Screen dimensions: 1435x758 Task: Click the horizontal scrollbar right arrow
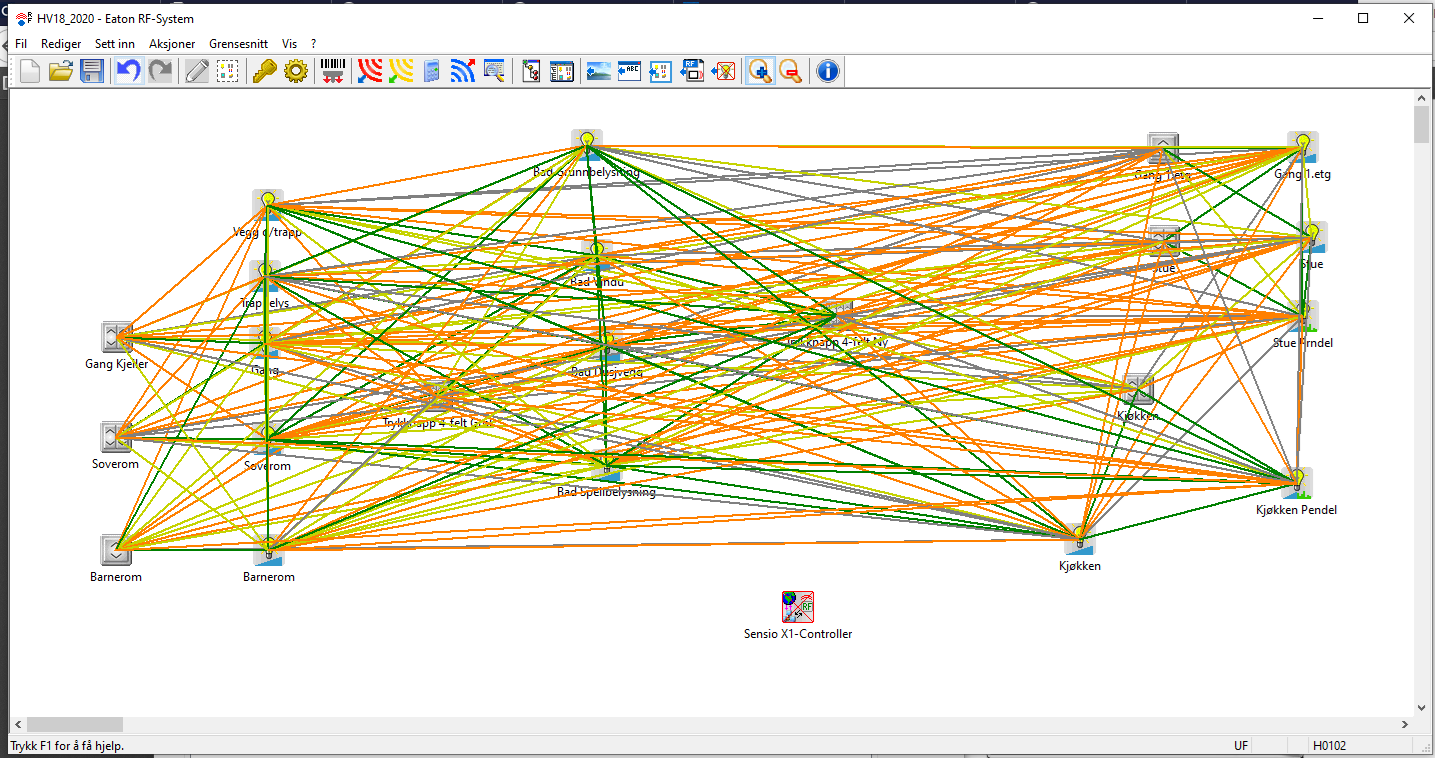click(x=1406, y=724)
